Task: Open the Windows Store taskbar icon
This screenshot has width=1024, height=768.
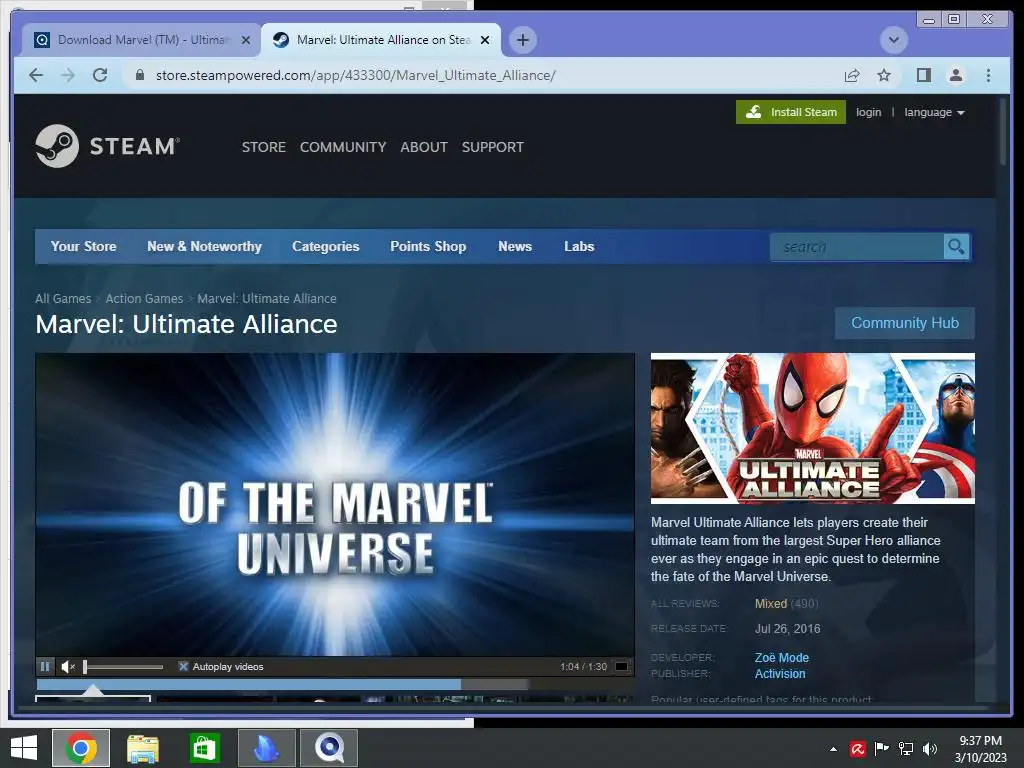Action: (x=204, y=748)
